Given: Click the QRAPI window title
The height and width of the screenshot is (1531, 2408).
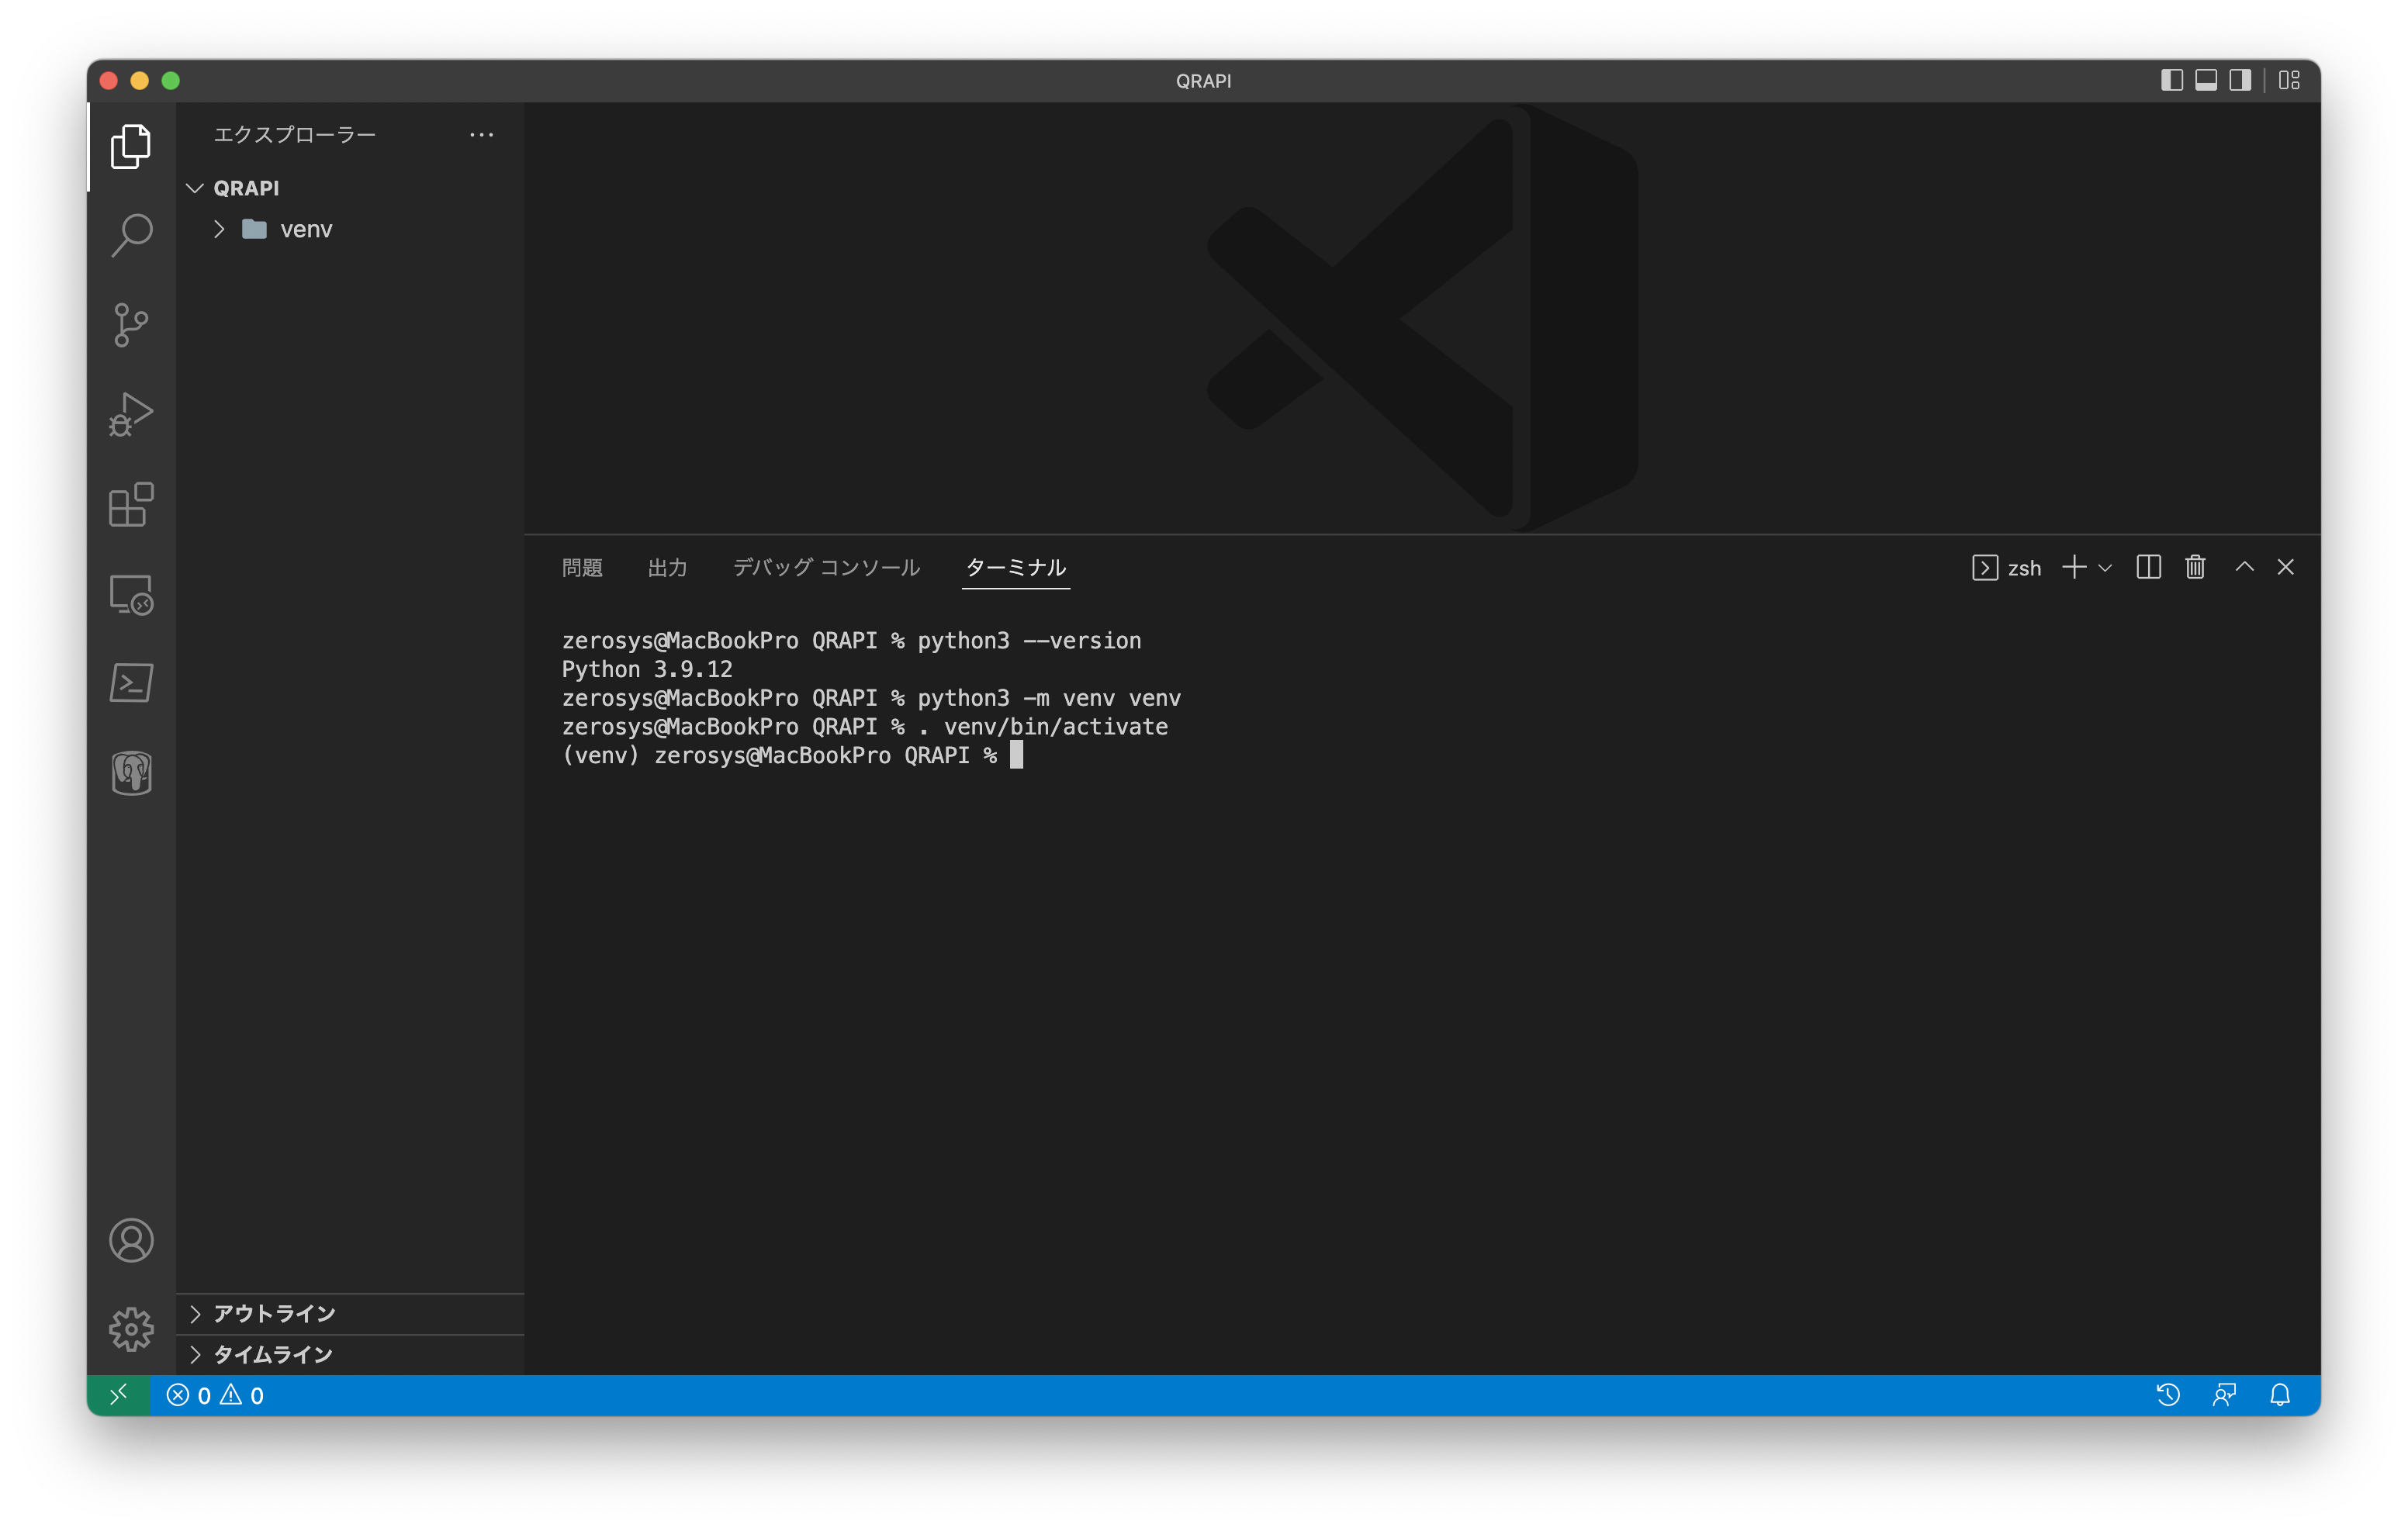Looking at the screenshot, I should (1203, 80).
